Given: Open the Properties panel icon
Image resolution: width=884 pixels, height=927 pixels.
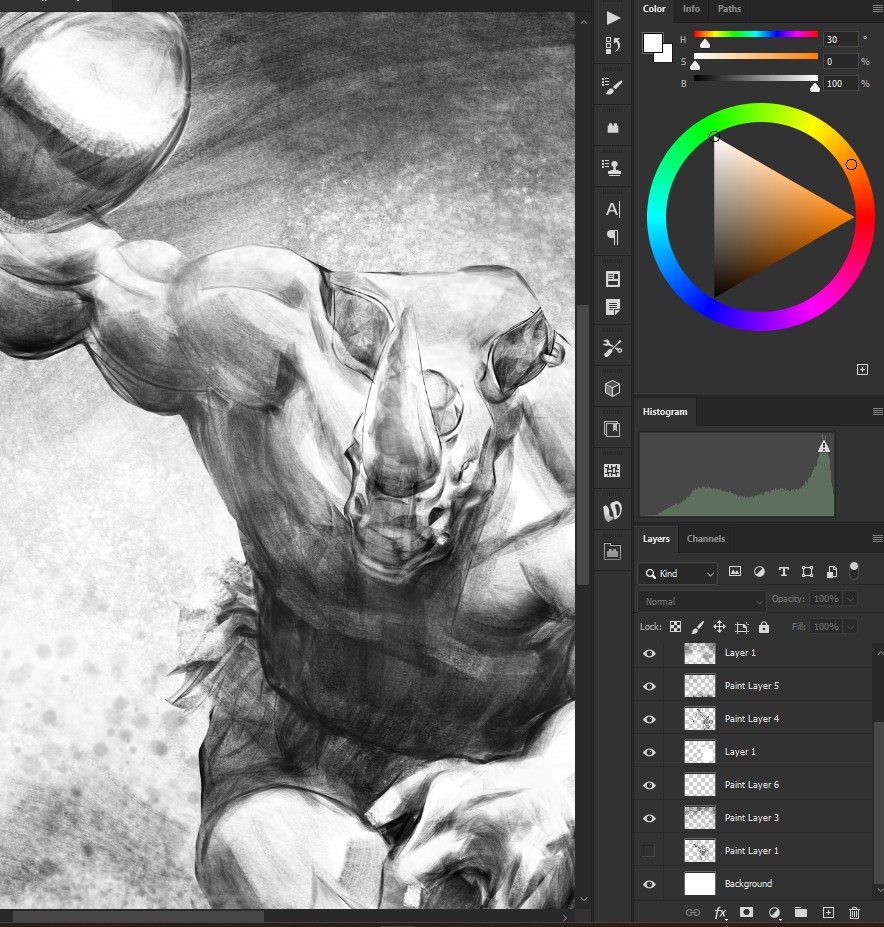Looking at the screenshot, I should pyautogui.click(x=613, y=278).
